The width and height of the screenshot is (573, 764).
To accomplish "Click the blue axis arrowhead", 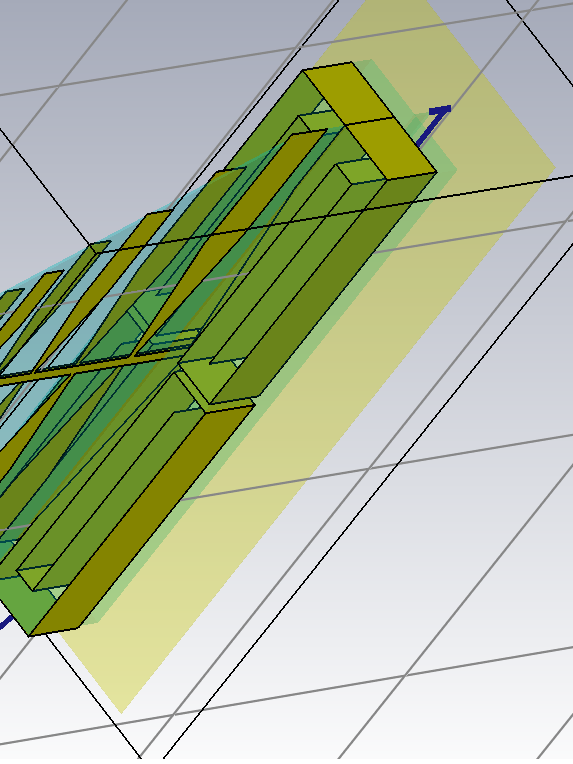I will (440, 112).
